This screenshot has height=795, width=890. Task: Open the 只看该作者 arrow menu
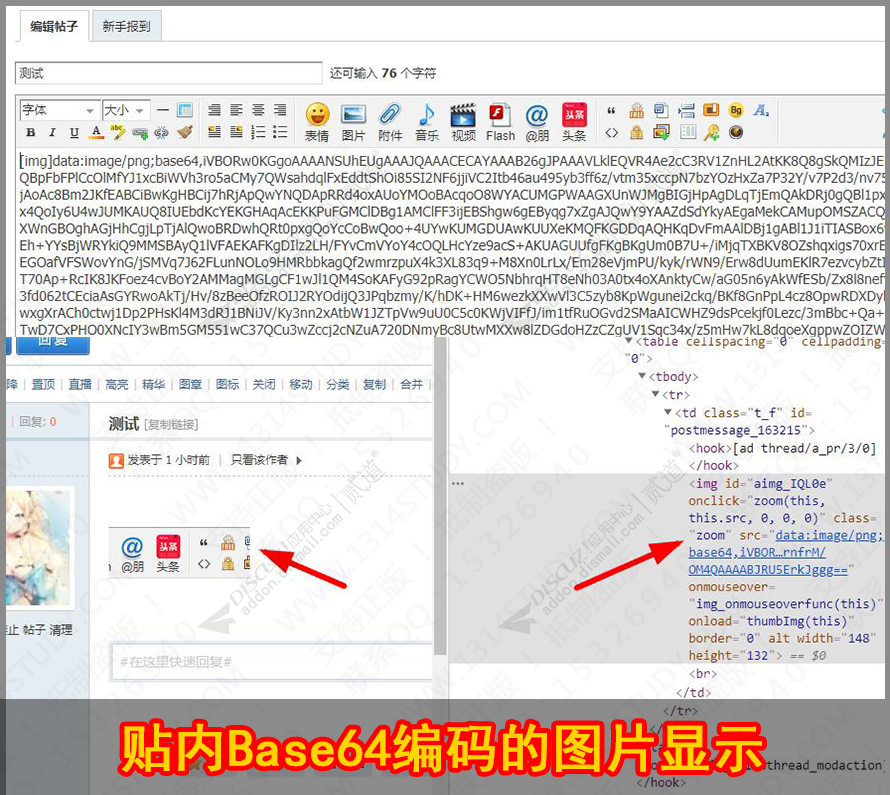299,460
